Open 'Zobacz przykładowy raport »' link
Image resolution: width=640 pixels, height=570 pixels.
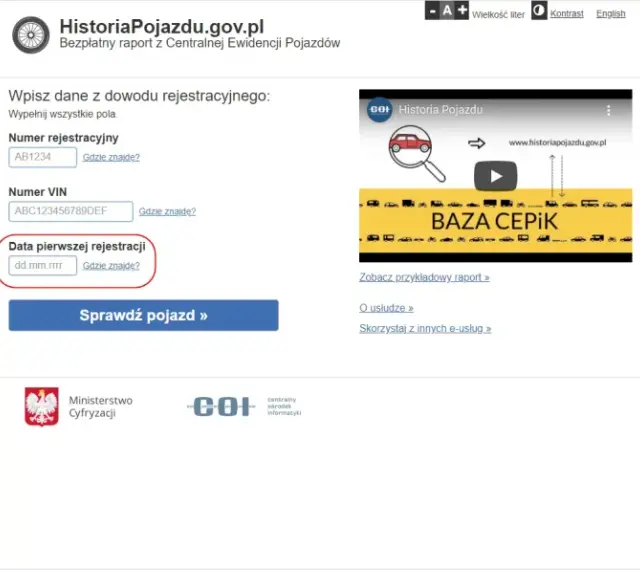(x=424, y=277)
